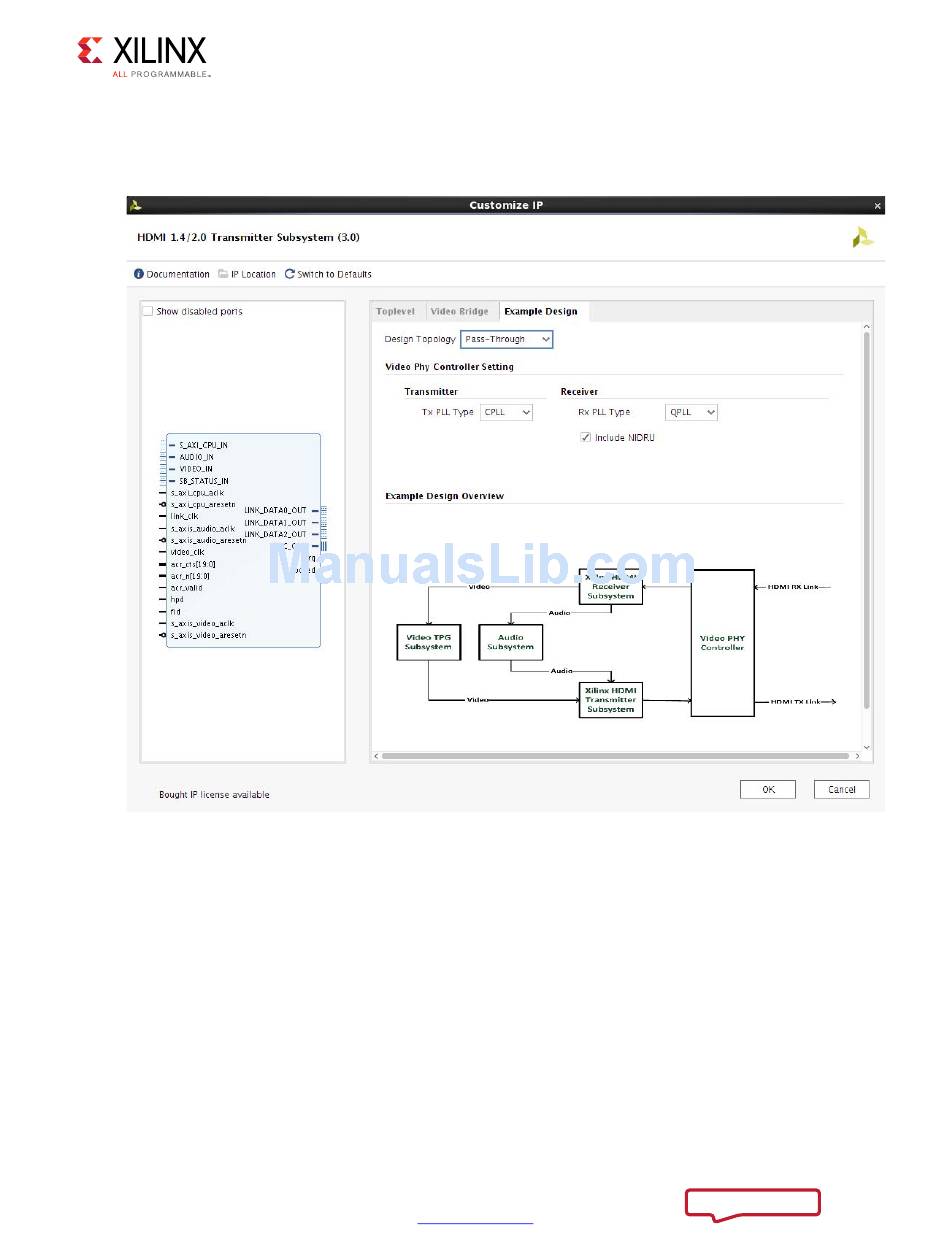
Task: Close the Customize IP dialog
Action: point(878,205)
